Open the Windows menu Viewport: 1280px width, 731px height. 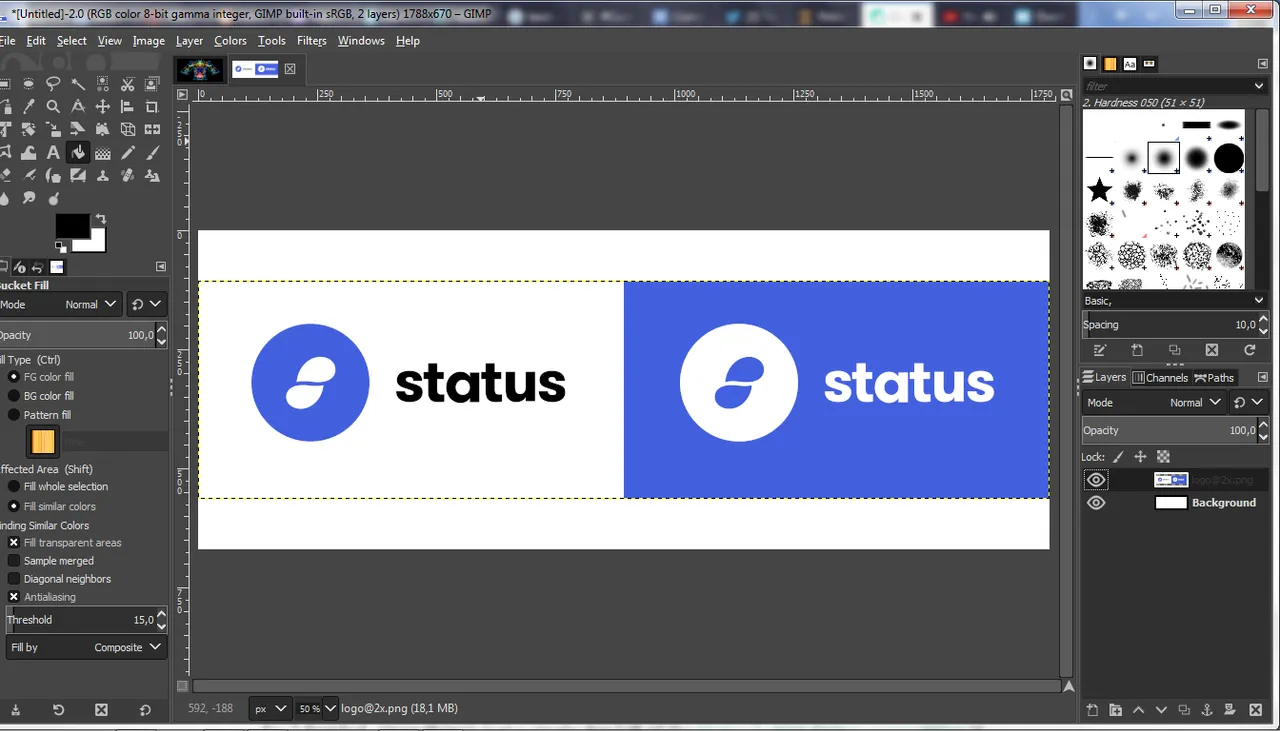(361, 41)
